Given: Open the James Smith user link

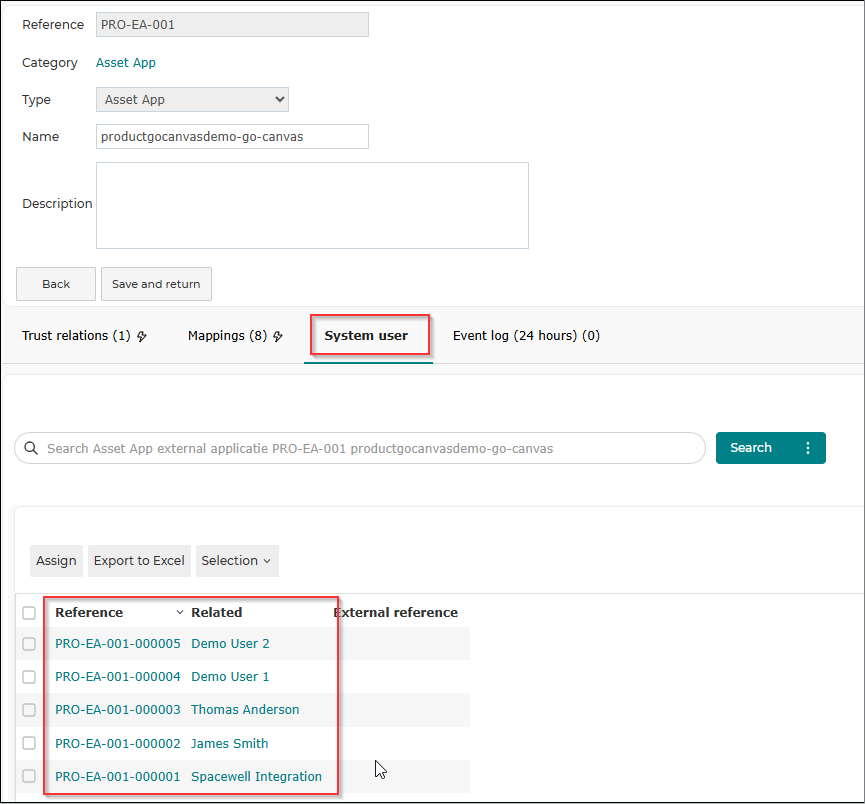Looking at the screenshot, I should click(229, 743).
